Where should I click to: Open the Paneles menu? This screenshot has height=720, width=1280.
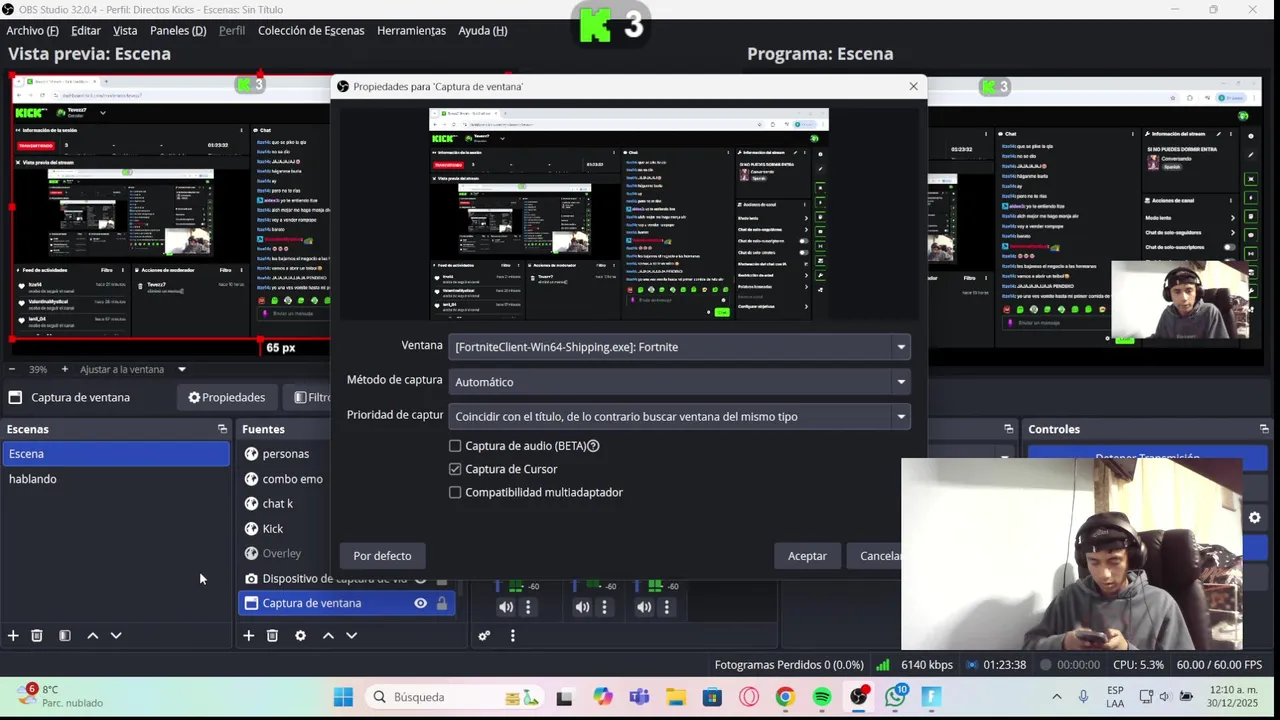[x=178, y=31]
